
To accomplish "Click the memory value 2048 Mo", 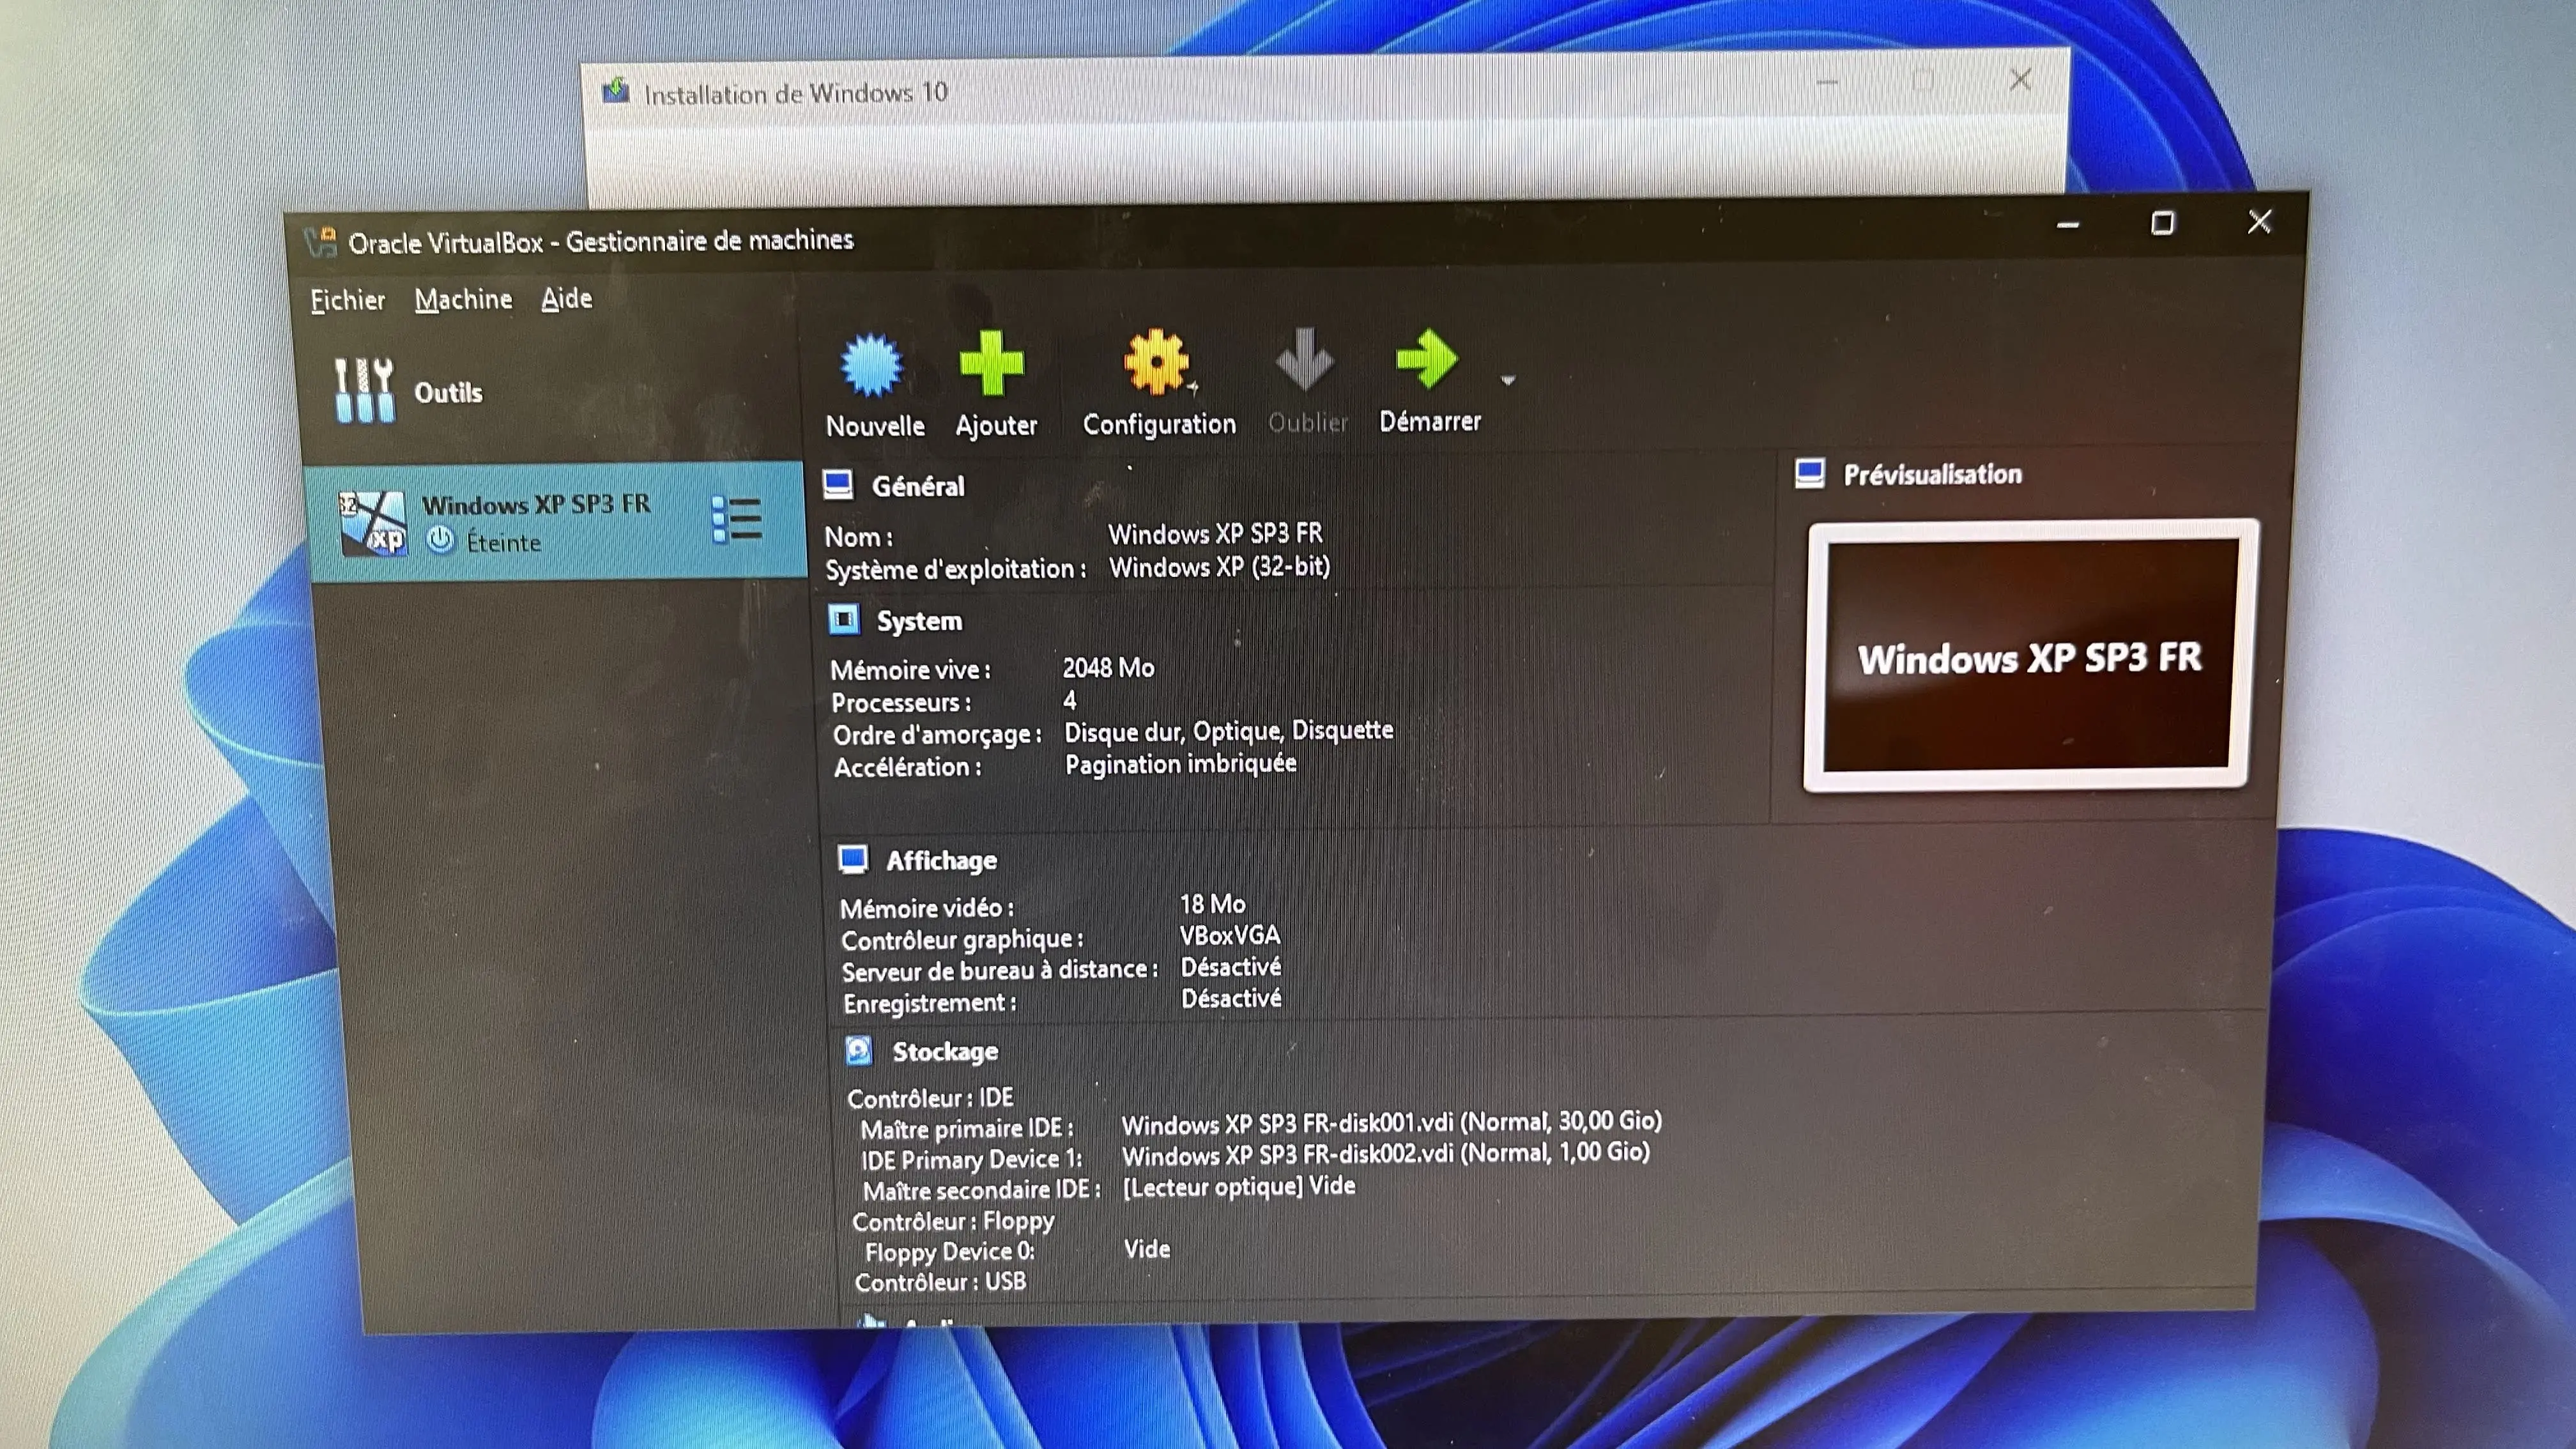I will pos(1108,667).
